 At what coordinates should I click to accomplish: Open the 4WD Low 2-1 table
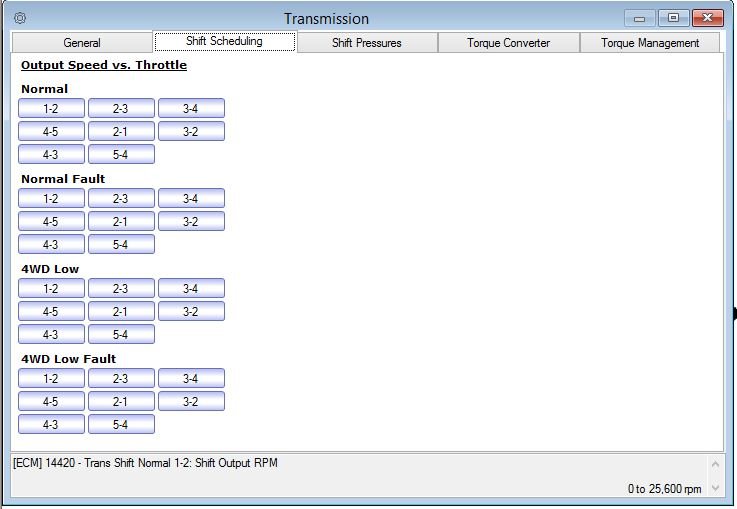point(121,312)
